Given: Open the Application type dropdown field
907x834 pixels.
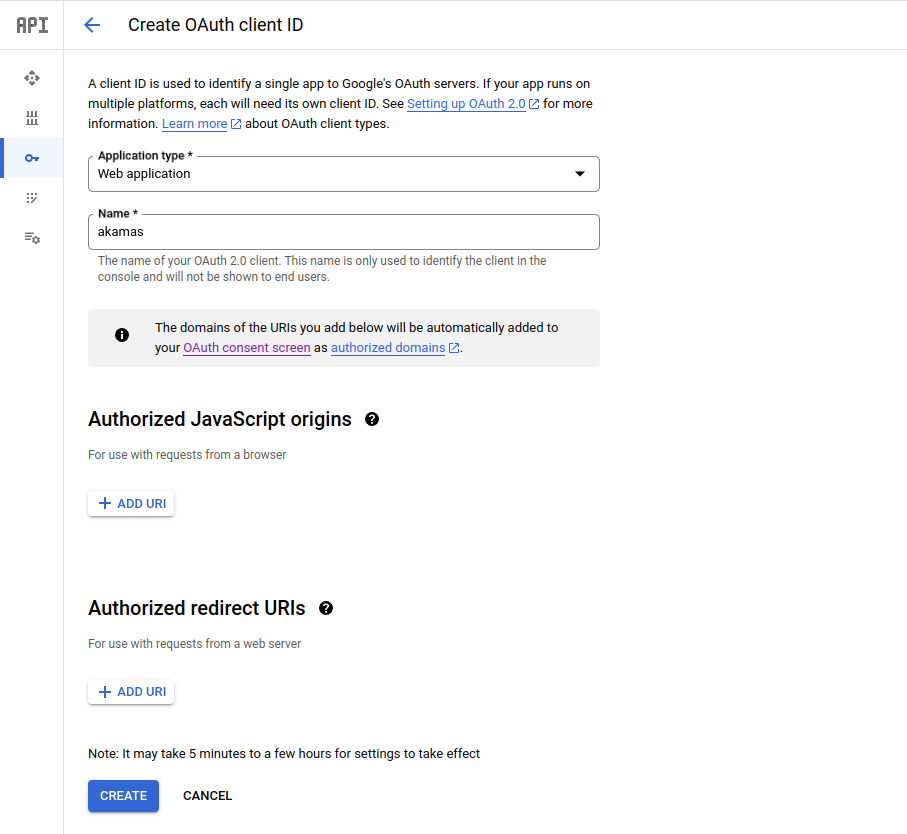Looking at the screenshot, I should click(330, 174).
